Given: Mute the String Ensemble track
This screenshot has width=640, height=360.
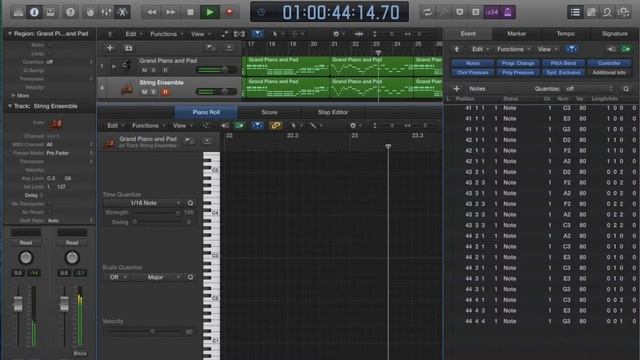Looking at the screenshot, I should click(x=144, y=92).
